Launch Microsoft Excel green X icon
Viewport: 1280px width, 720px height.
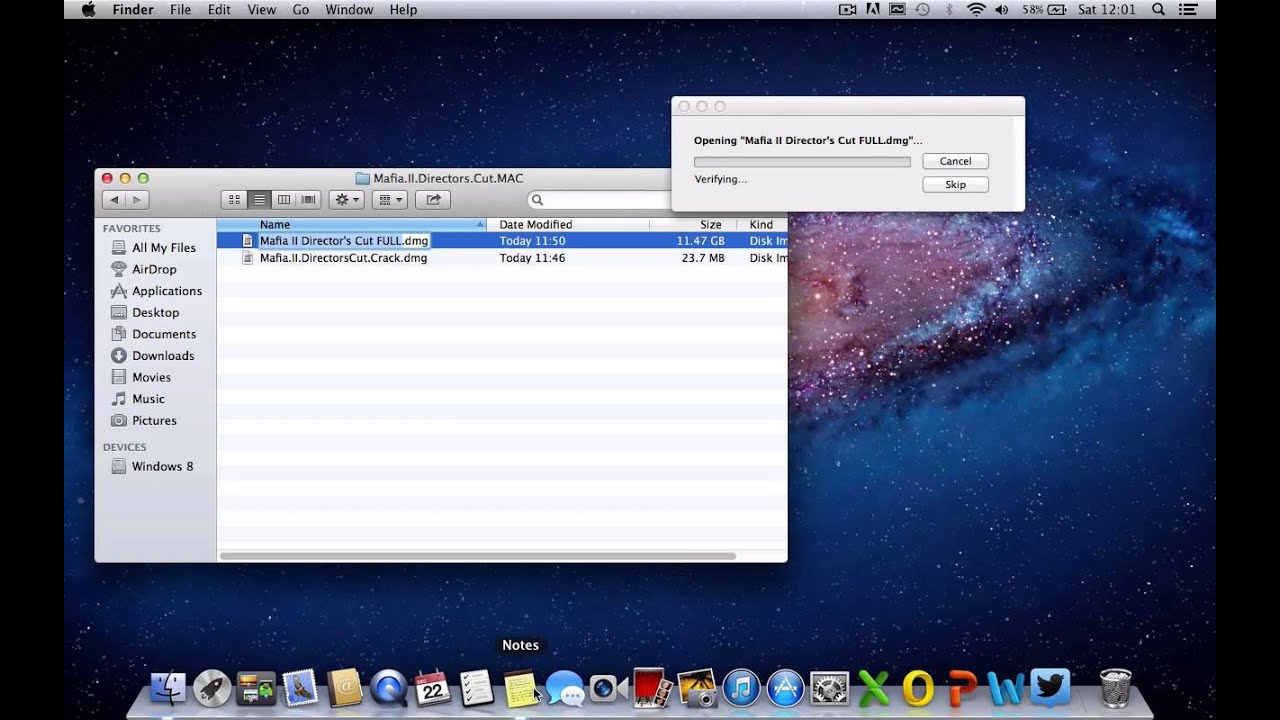click(x=873, y=689)
